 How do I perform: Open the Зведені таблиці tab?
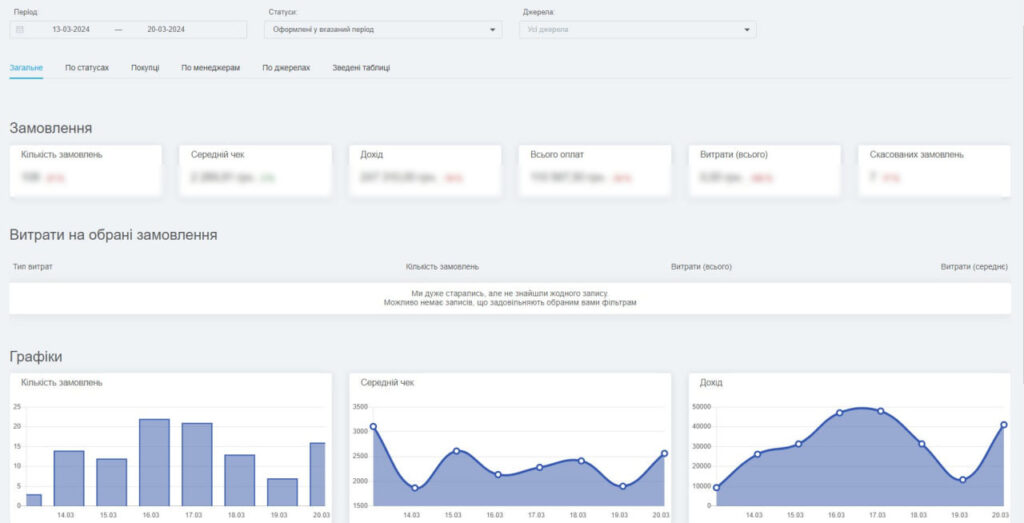click(x=361, y=68)
